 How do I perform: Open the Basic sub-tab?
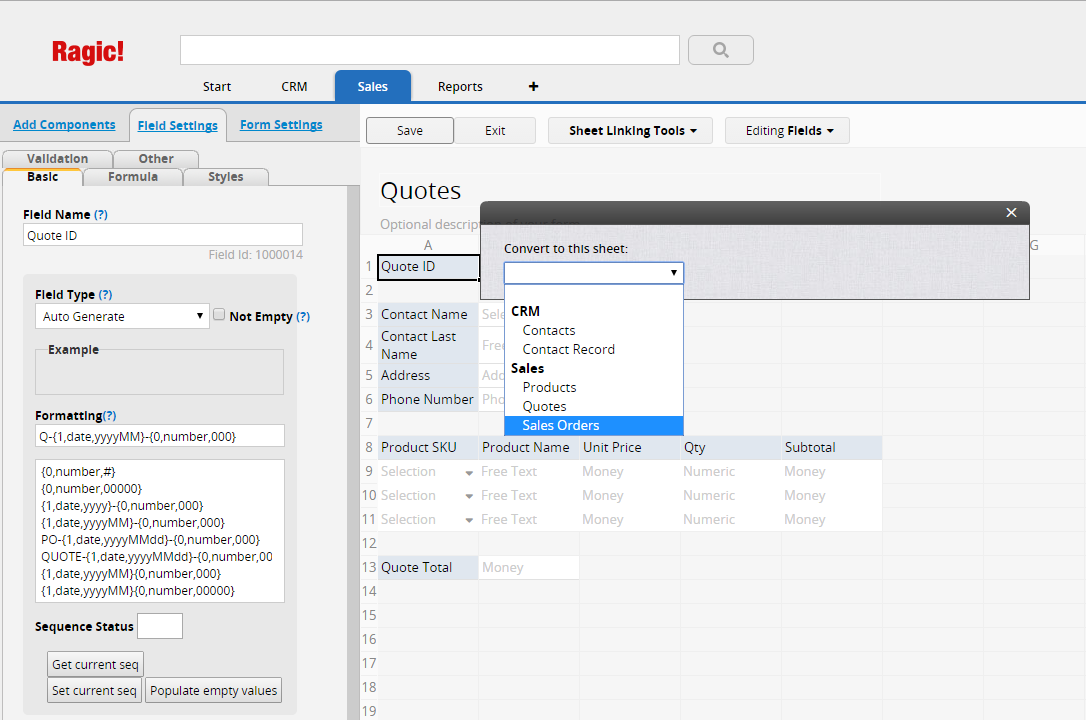pos(42,177)
